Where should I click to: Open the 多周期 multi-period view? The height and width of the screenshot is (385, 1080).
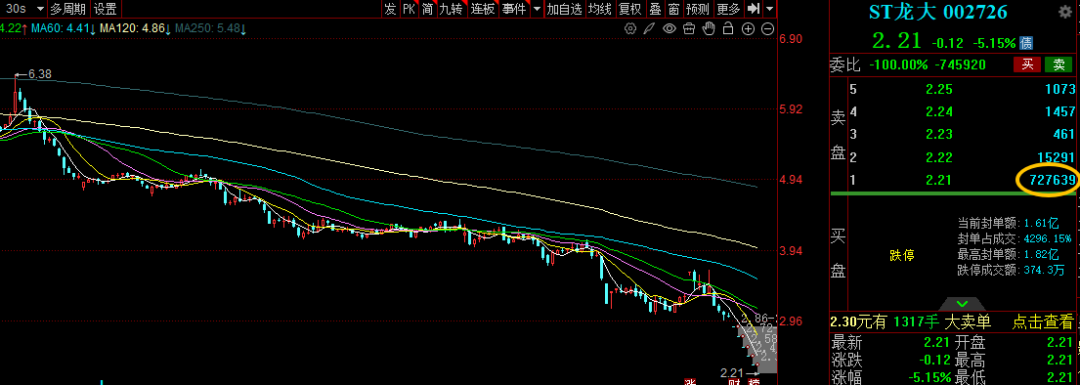[68, 9]
